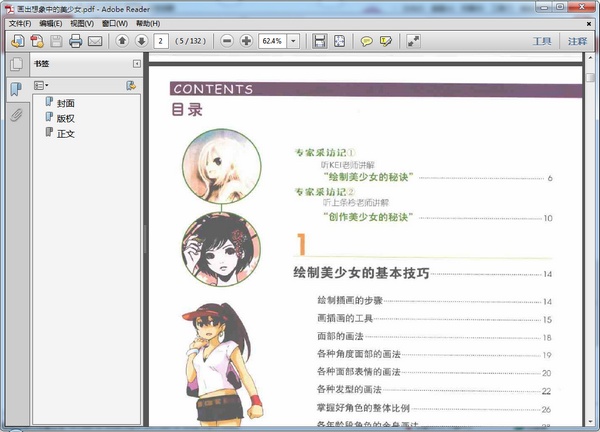
Task: Click the 绘制美少女的基本技巧 chapter title
Action: [x=361, y=273]
